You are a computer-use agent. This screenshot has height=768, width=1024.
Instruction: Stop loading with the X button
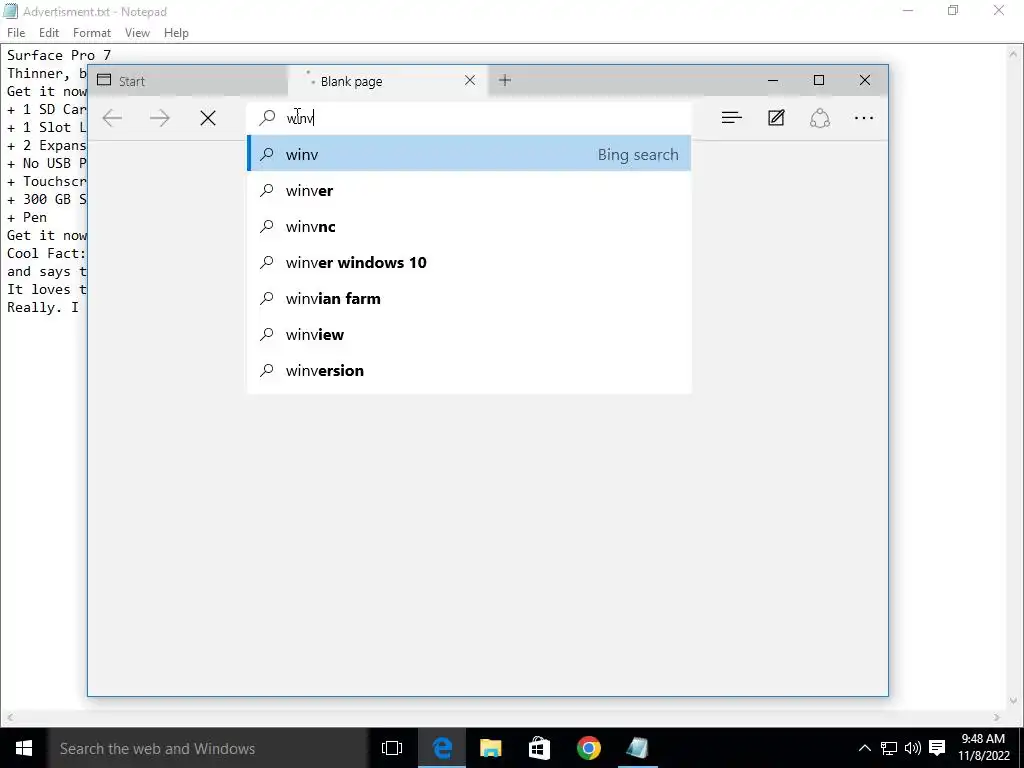click(208, 118)
